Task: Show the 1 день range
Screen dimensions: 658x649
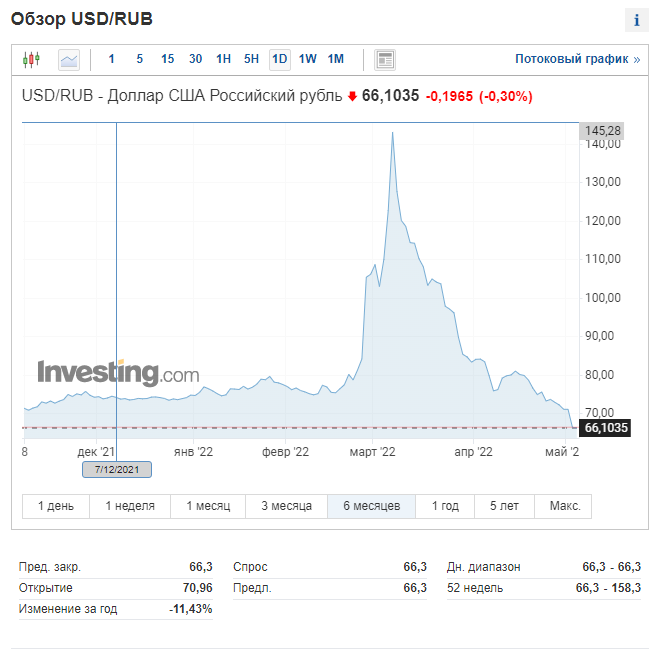Action: [x=56, y=506]
